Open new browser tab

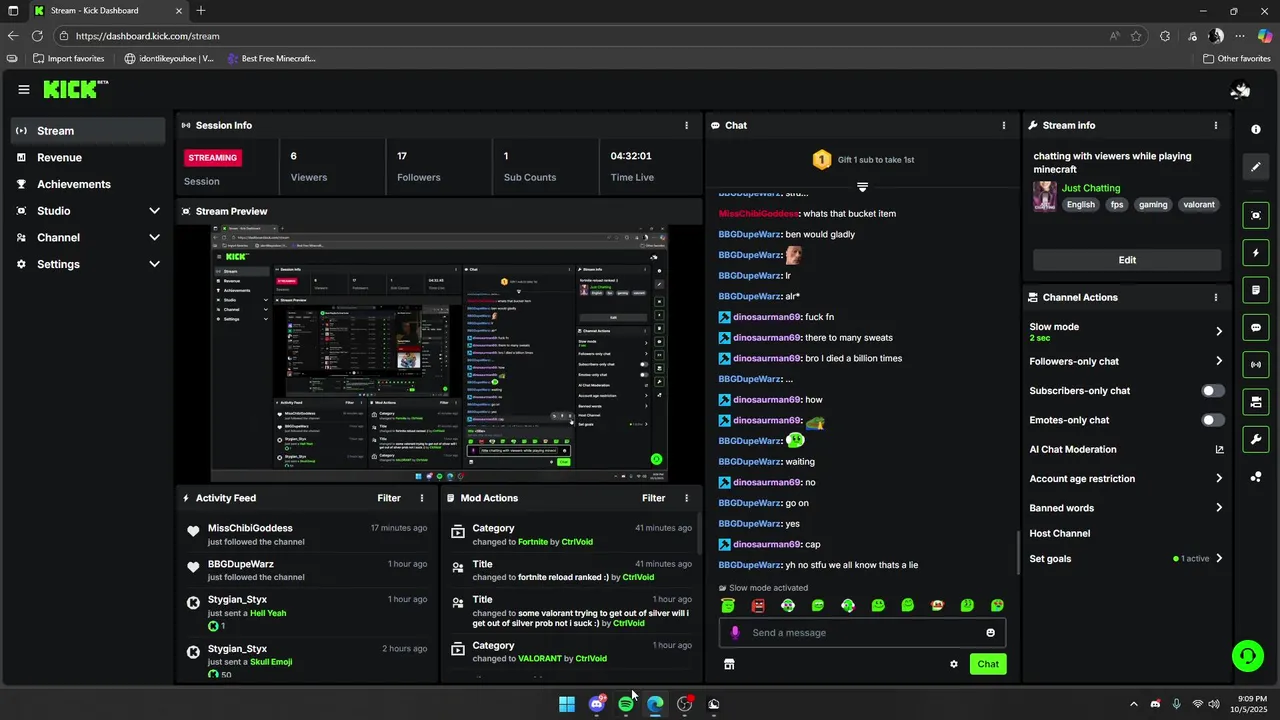(201, 11)
